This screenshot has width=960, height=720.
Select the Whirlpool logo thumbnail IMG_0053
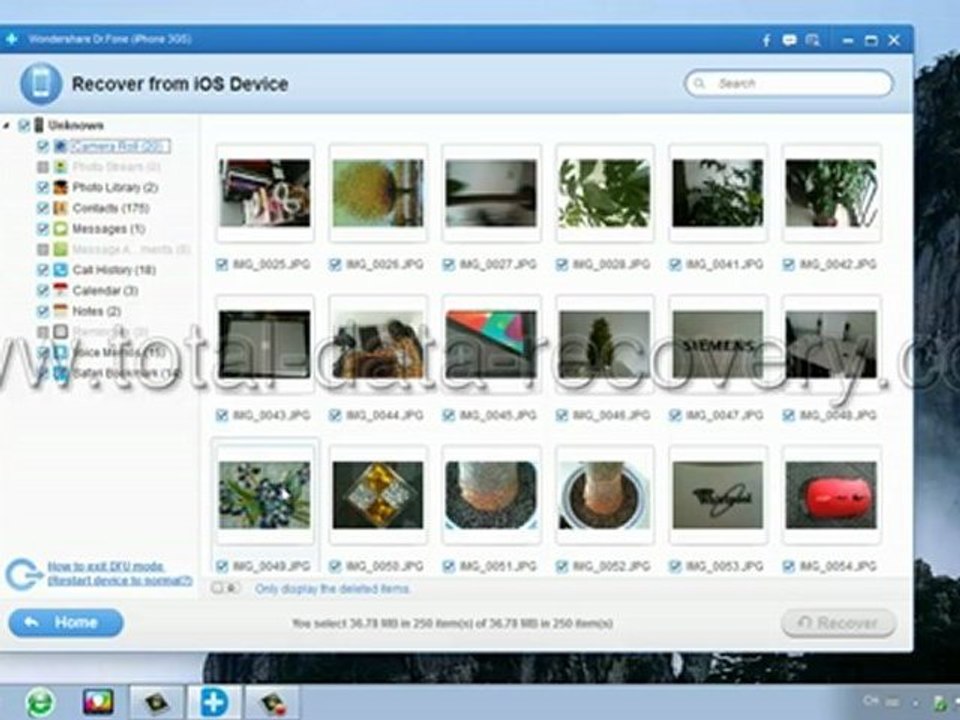coord(718,495)
